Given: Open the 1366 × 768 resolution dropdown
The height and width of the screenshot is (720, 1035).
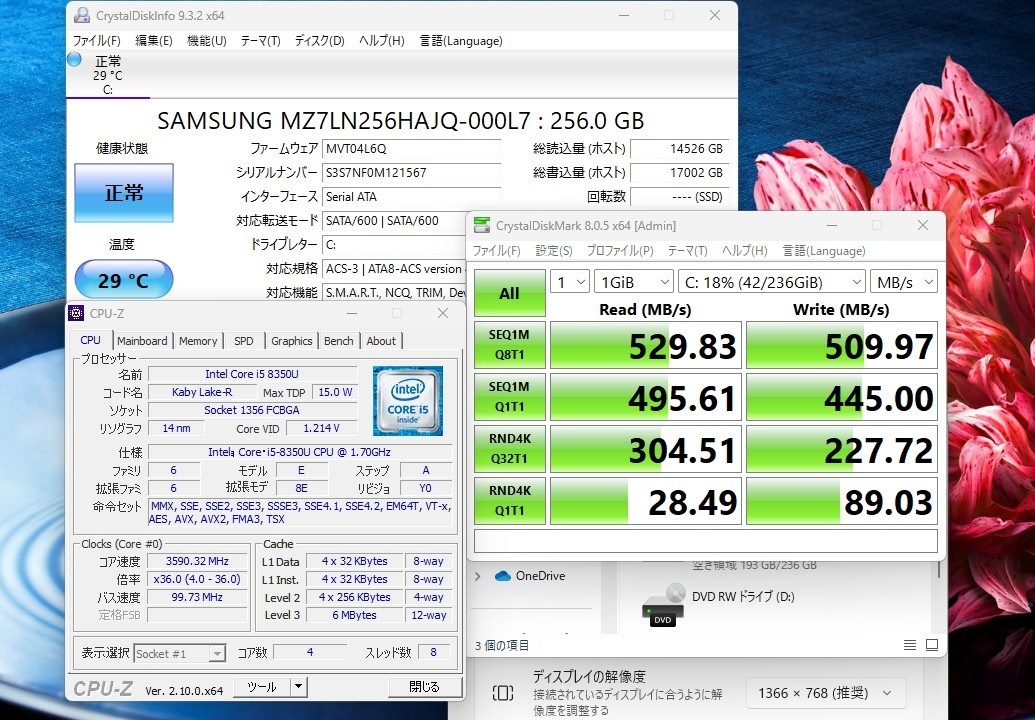Looking at the screenshot, I should point(826,693).
